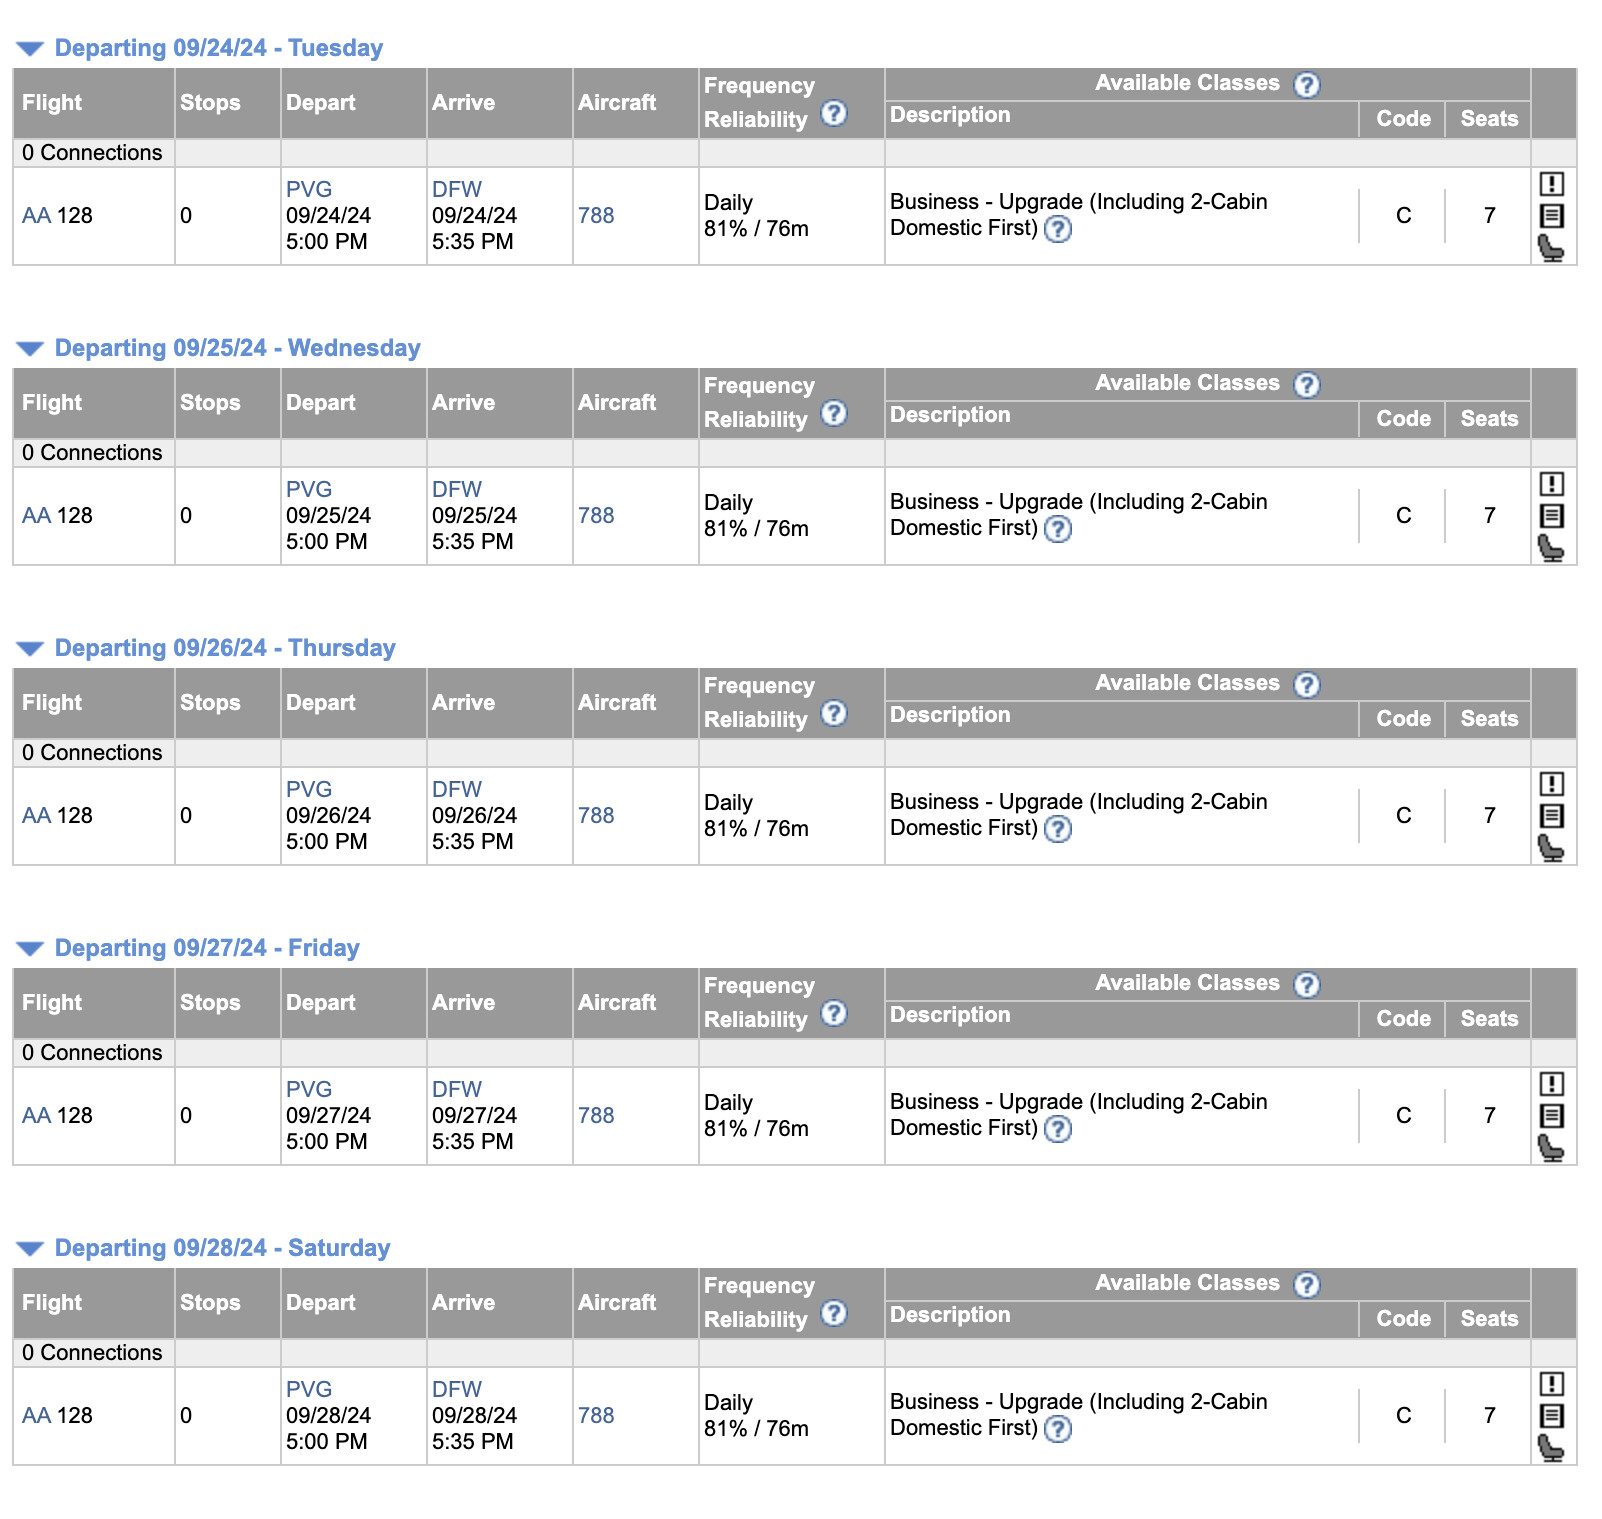1602x1519 pixels.
Task: Show seat map icon for 09/26/24 flight
Action: [x=1550, y=848]
